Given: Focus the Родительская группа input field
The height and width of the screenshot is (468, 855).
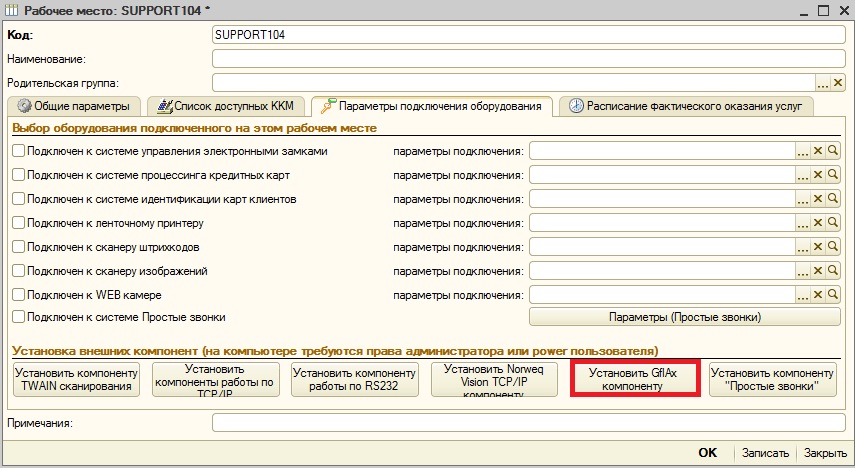Looking at the screenshot, I should (514, 83).
